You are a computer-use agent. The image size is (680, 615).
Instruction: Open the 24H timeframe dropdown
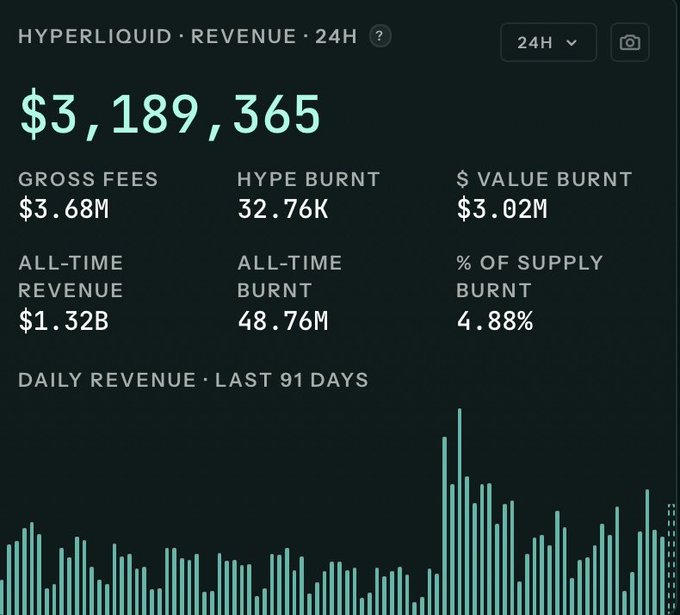point(549,43)
